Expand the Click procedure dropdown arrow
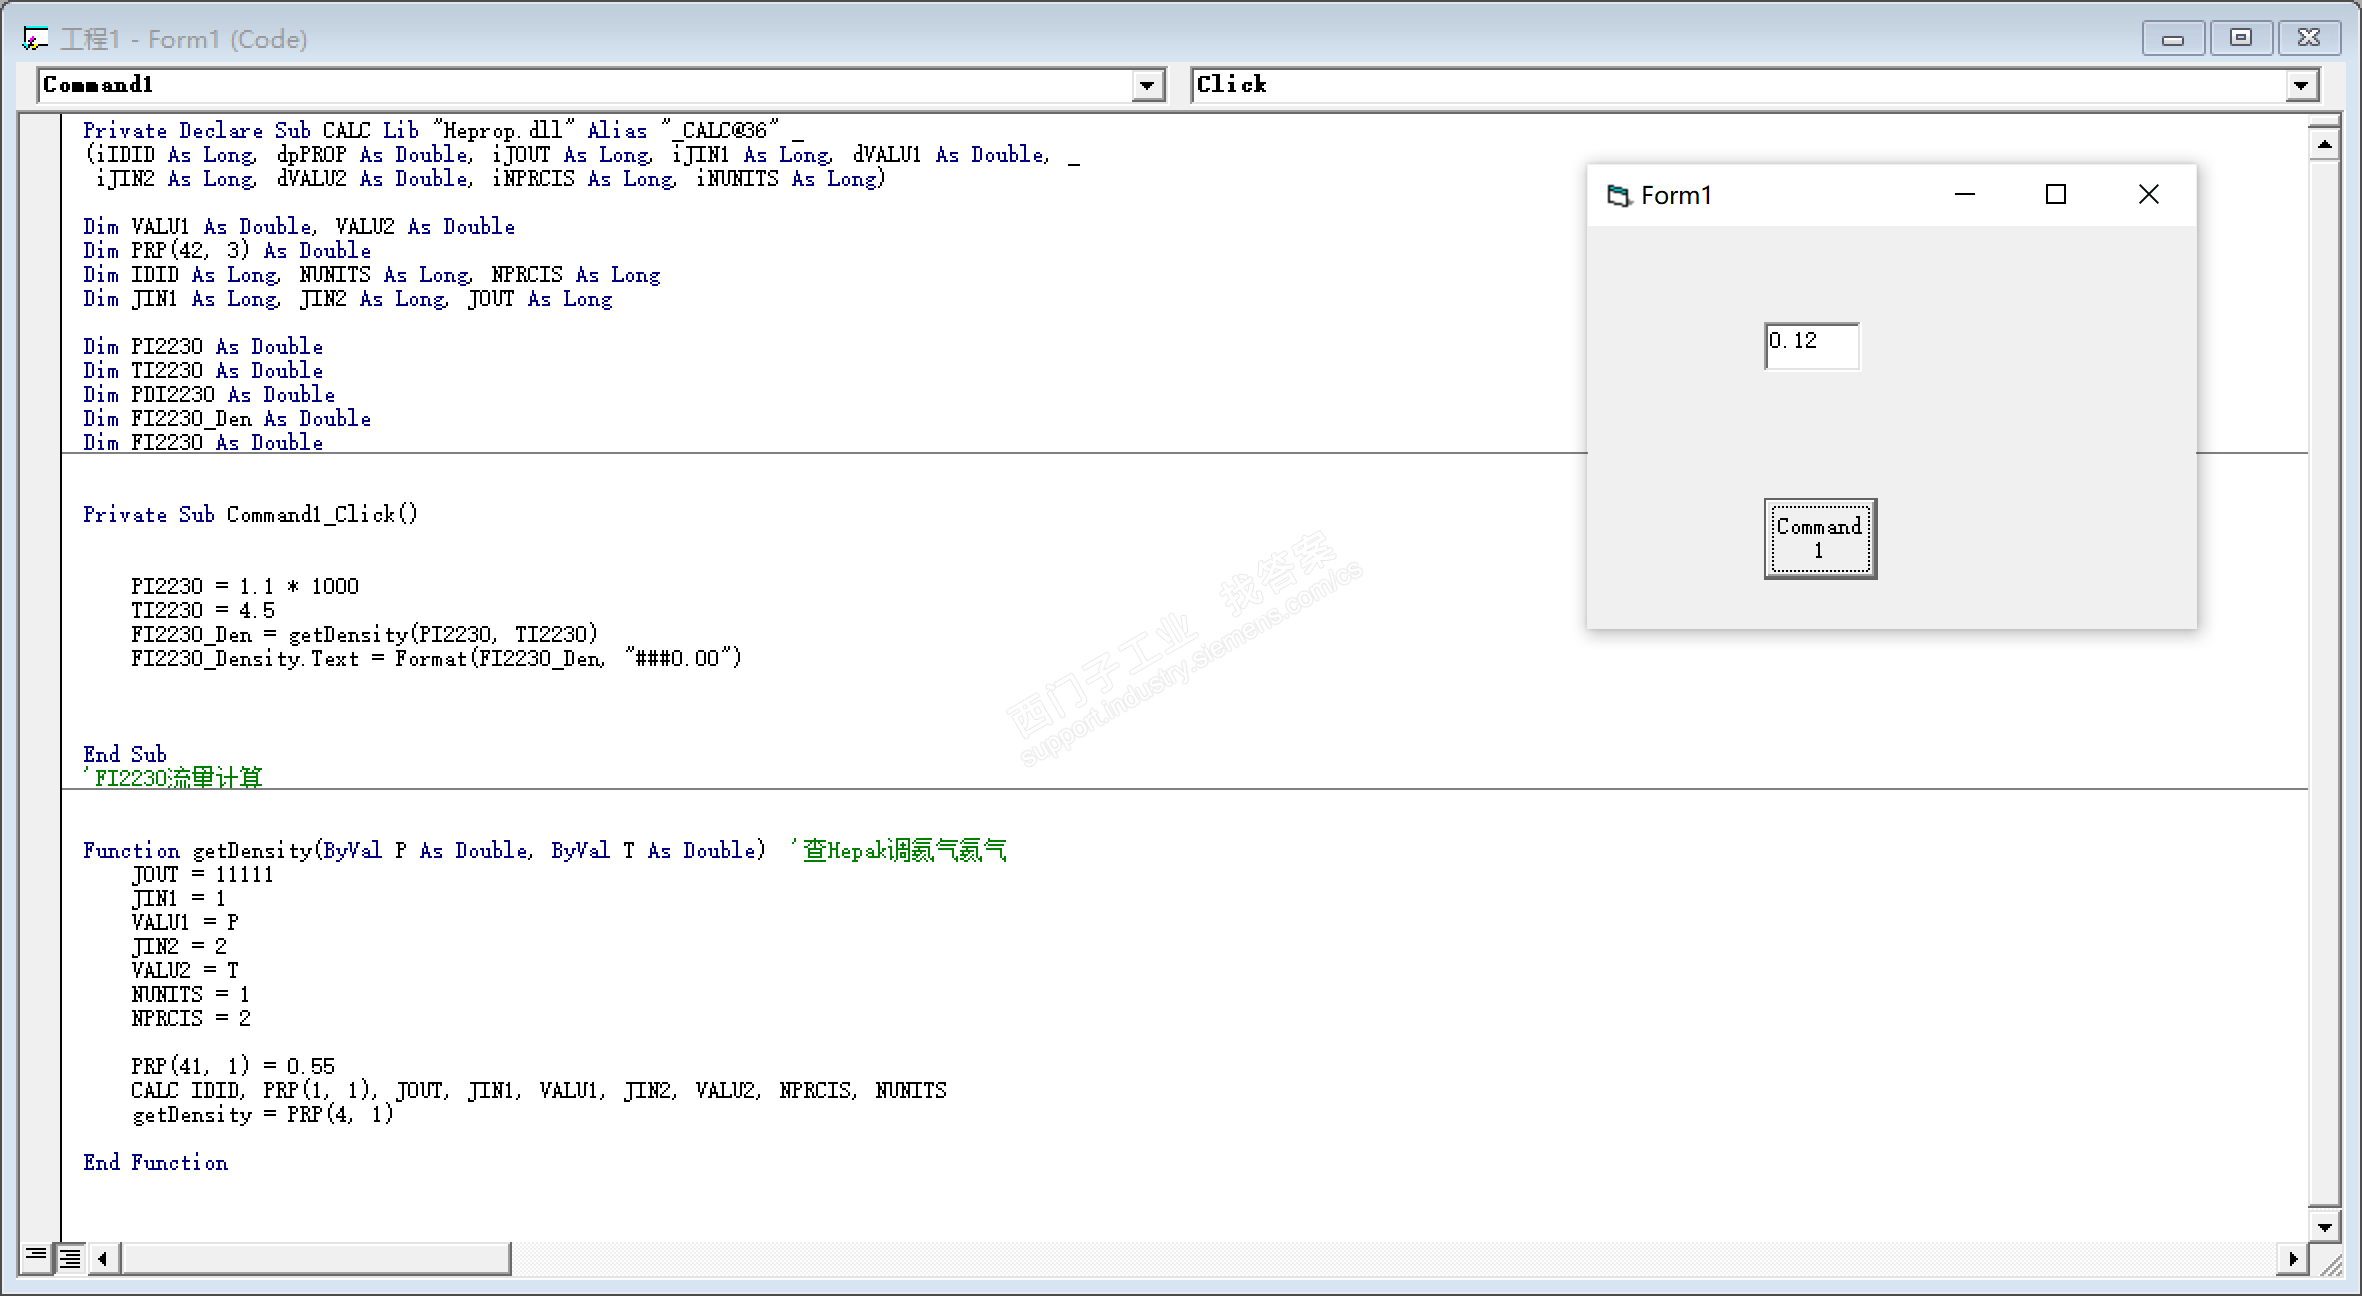This screenshot has height=1296, width=2362. (x=2301, y=86)
